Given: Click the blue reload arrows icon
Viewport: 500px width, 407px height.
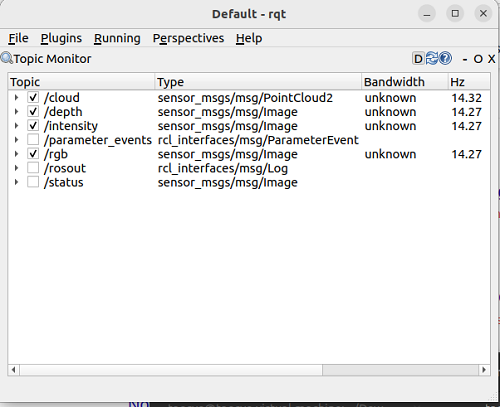Looking at the screenshot, I should (x=432, y=59).
